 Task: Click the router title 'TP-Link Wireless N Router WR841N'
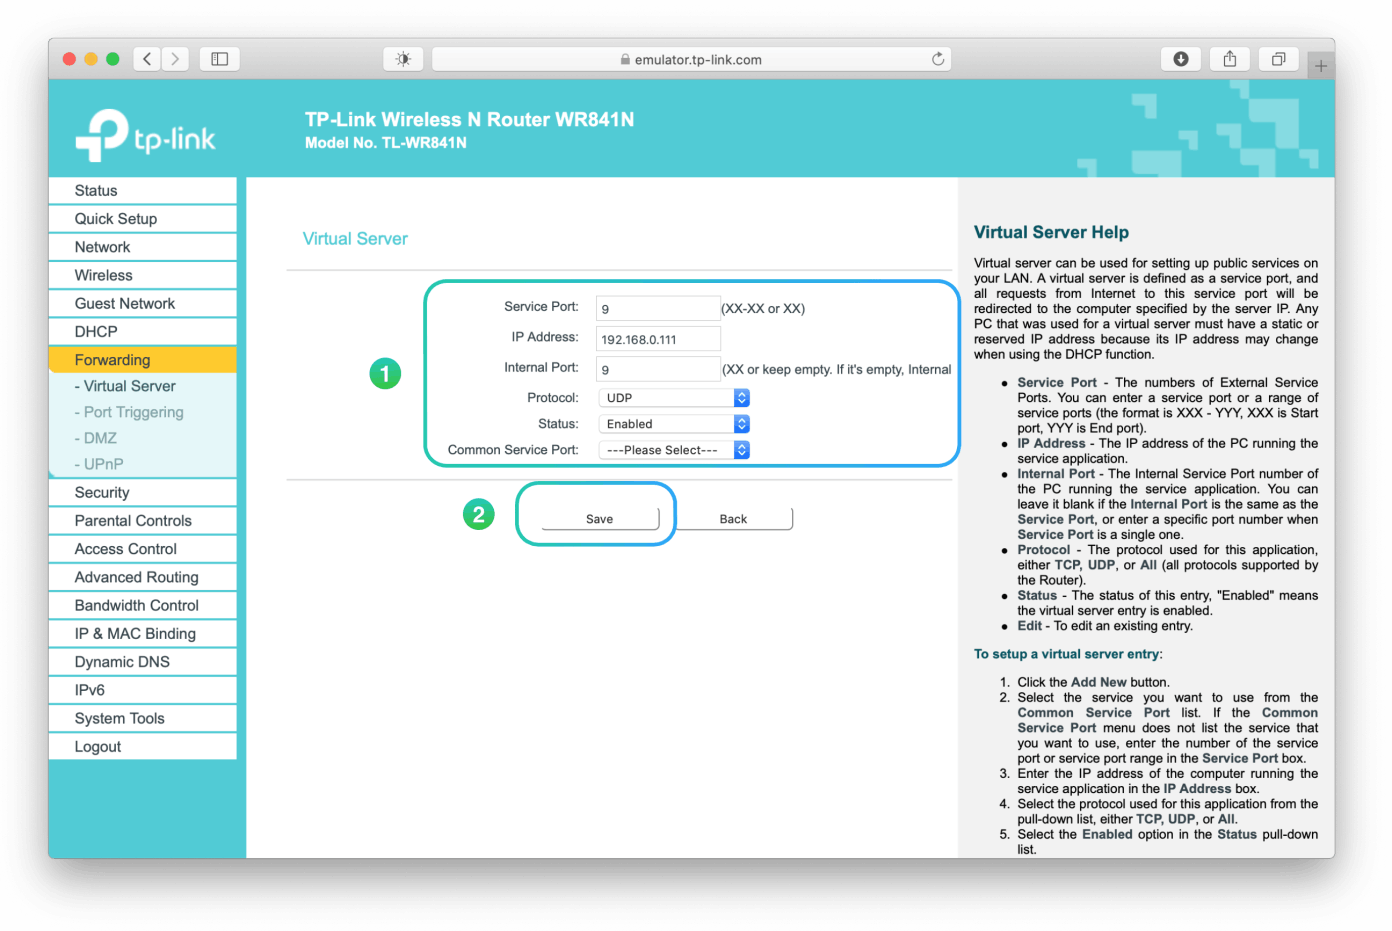click(469, 120)
